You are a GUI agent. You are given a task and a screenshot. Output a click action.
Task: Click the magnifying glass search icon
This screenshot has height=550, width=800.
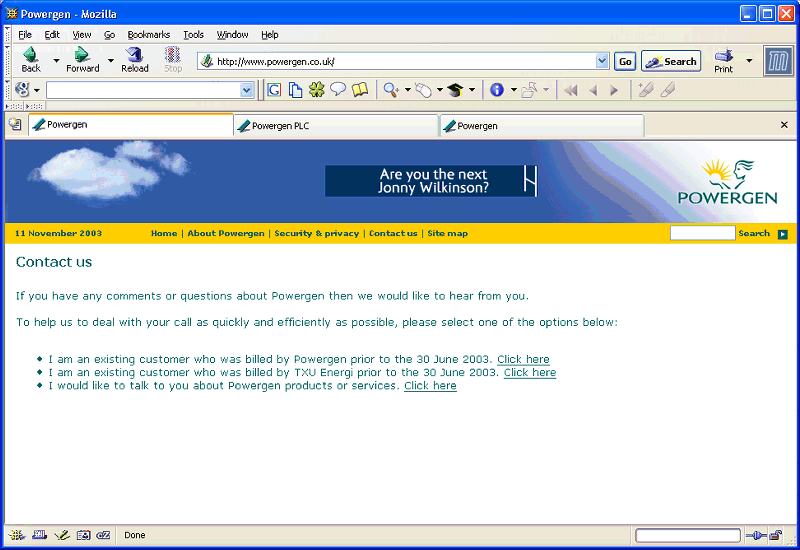[x=391, y=90]
